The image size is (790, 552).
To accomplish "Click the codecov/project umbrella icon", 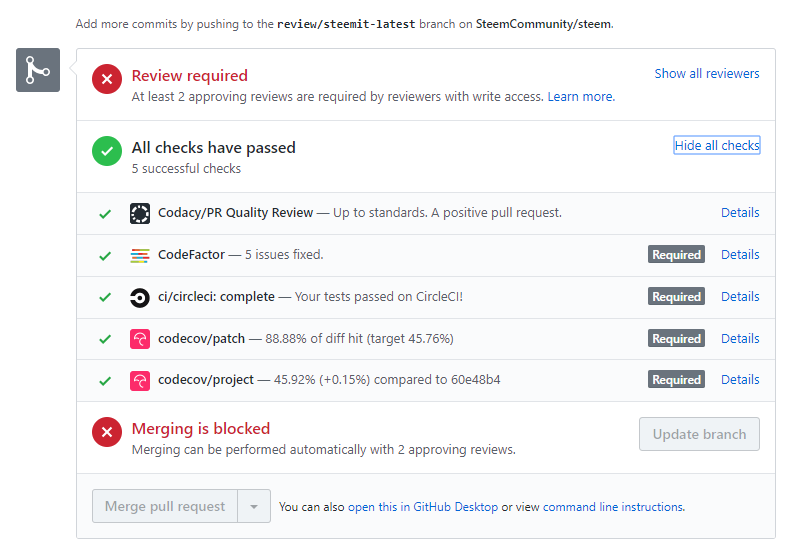I will coord(140,380).
